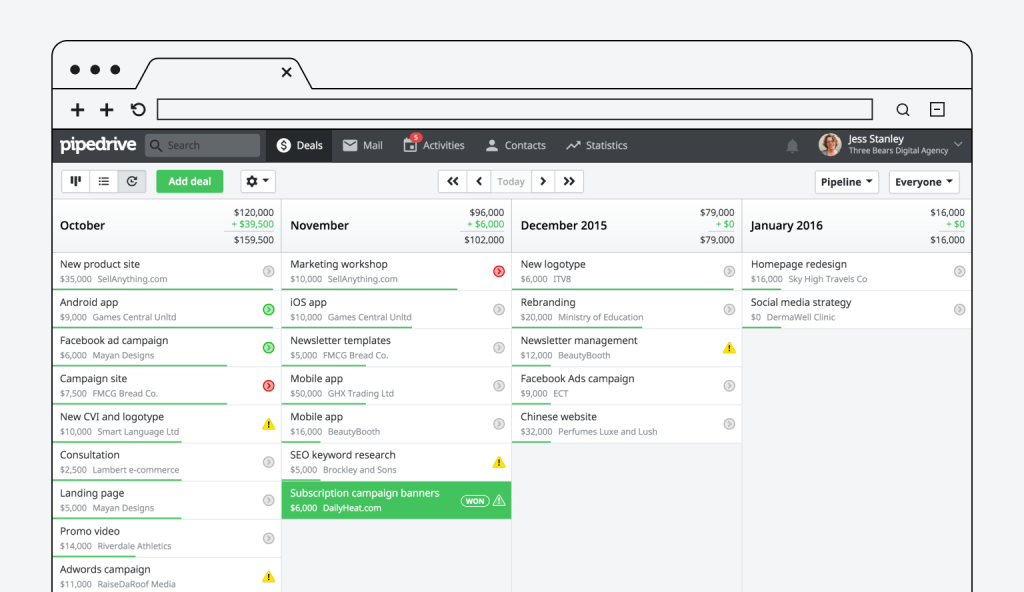Image resolution: width=1024 pixels, height=592 pixels.
Task: Go to the Statistics tab
Action: coord(596,145)
